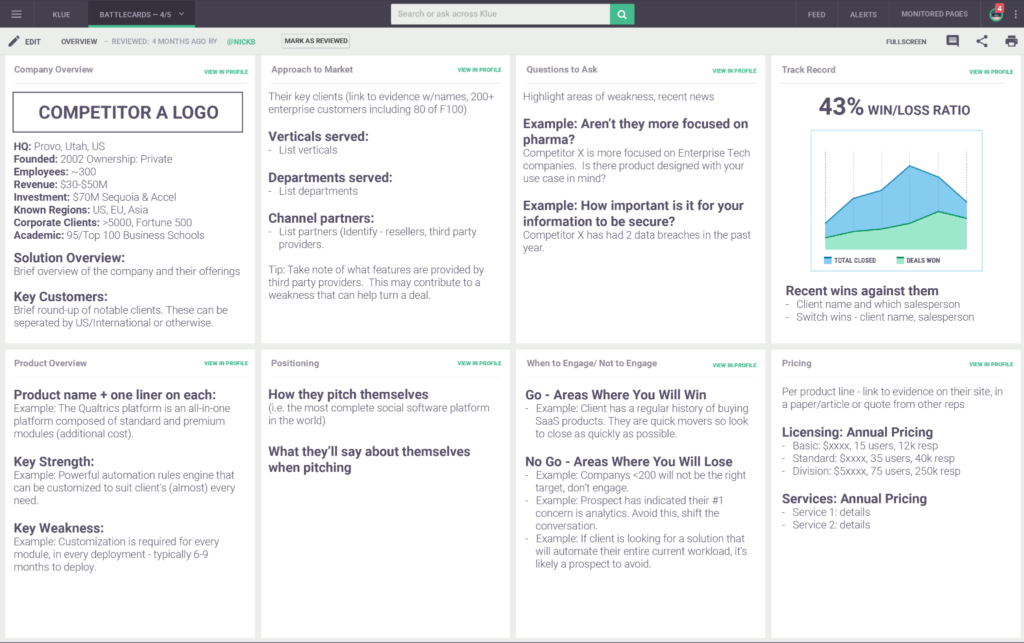Expand the Battlecards 4/5 dropdown arrow
This screenshot has height=643, width=1024.
click(x=182, y=14)
